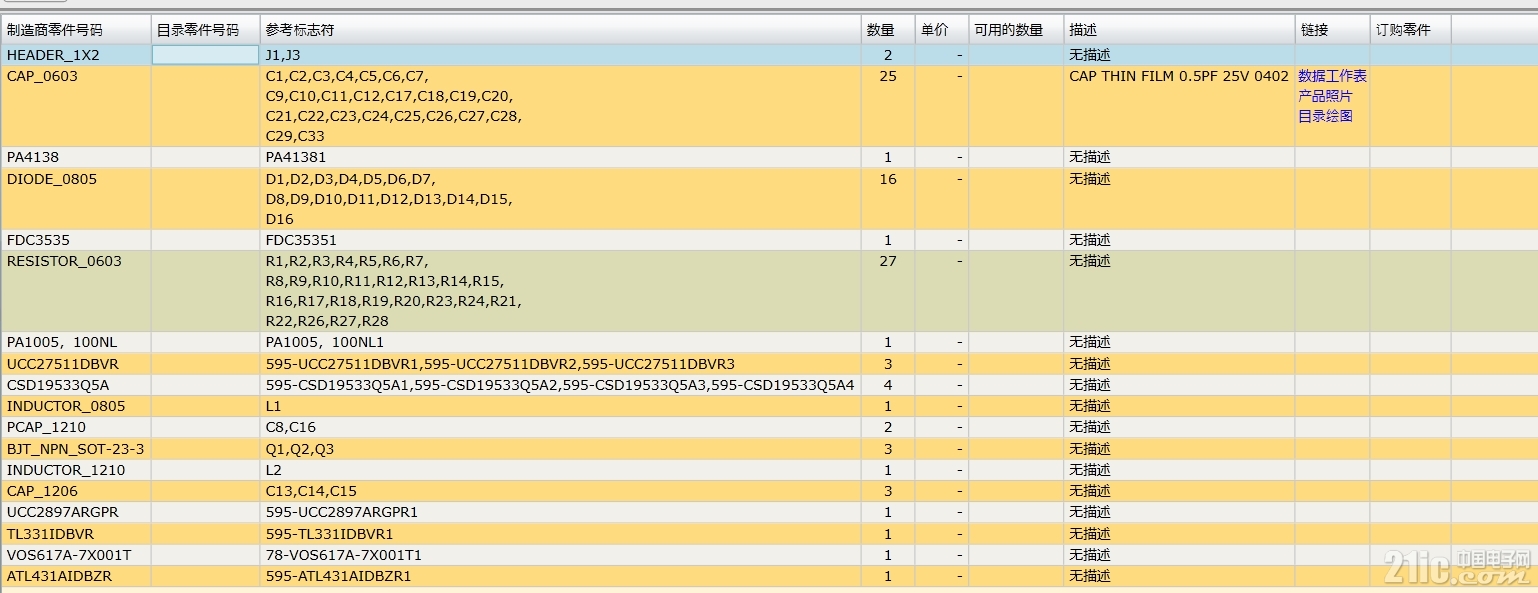The width and height of the screenshot is (1538, 593).
Task: Click the CAP THIN FILM 0.5PF description
Action: pyautogui.click(x=1179, y=76)
